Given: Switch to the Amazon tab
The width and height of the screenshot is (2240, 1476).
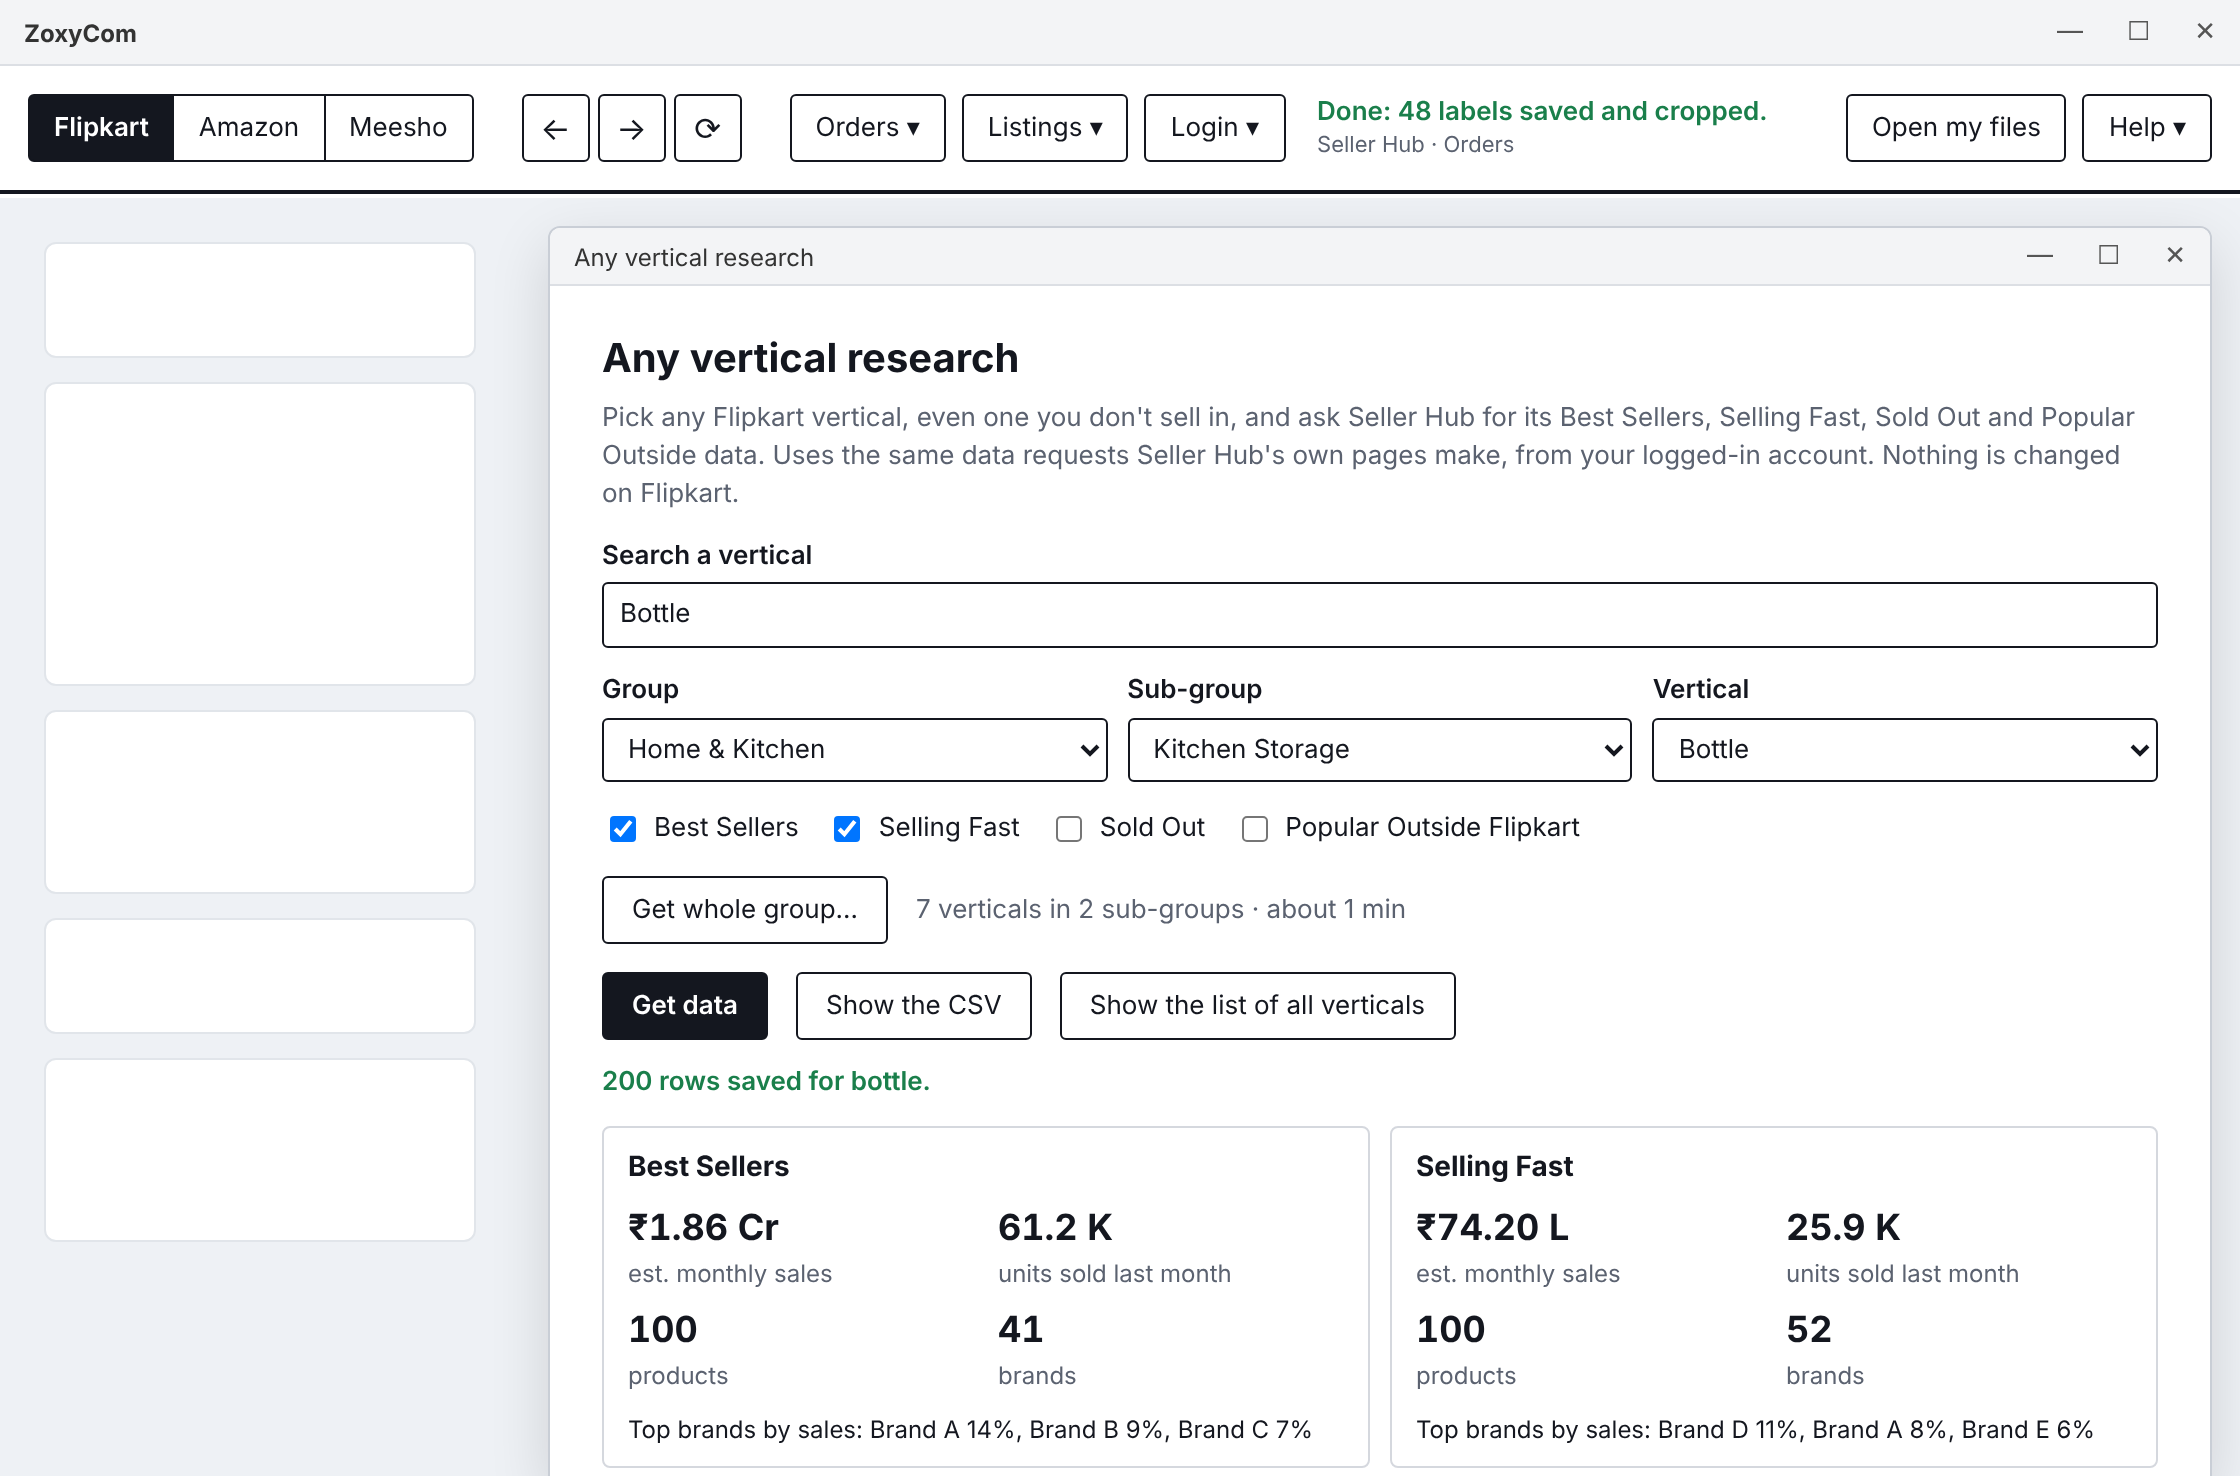Looking at the screenshot, I should [x=249, y=128].
